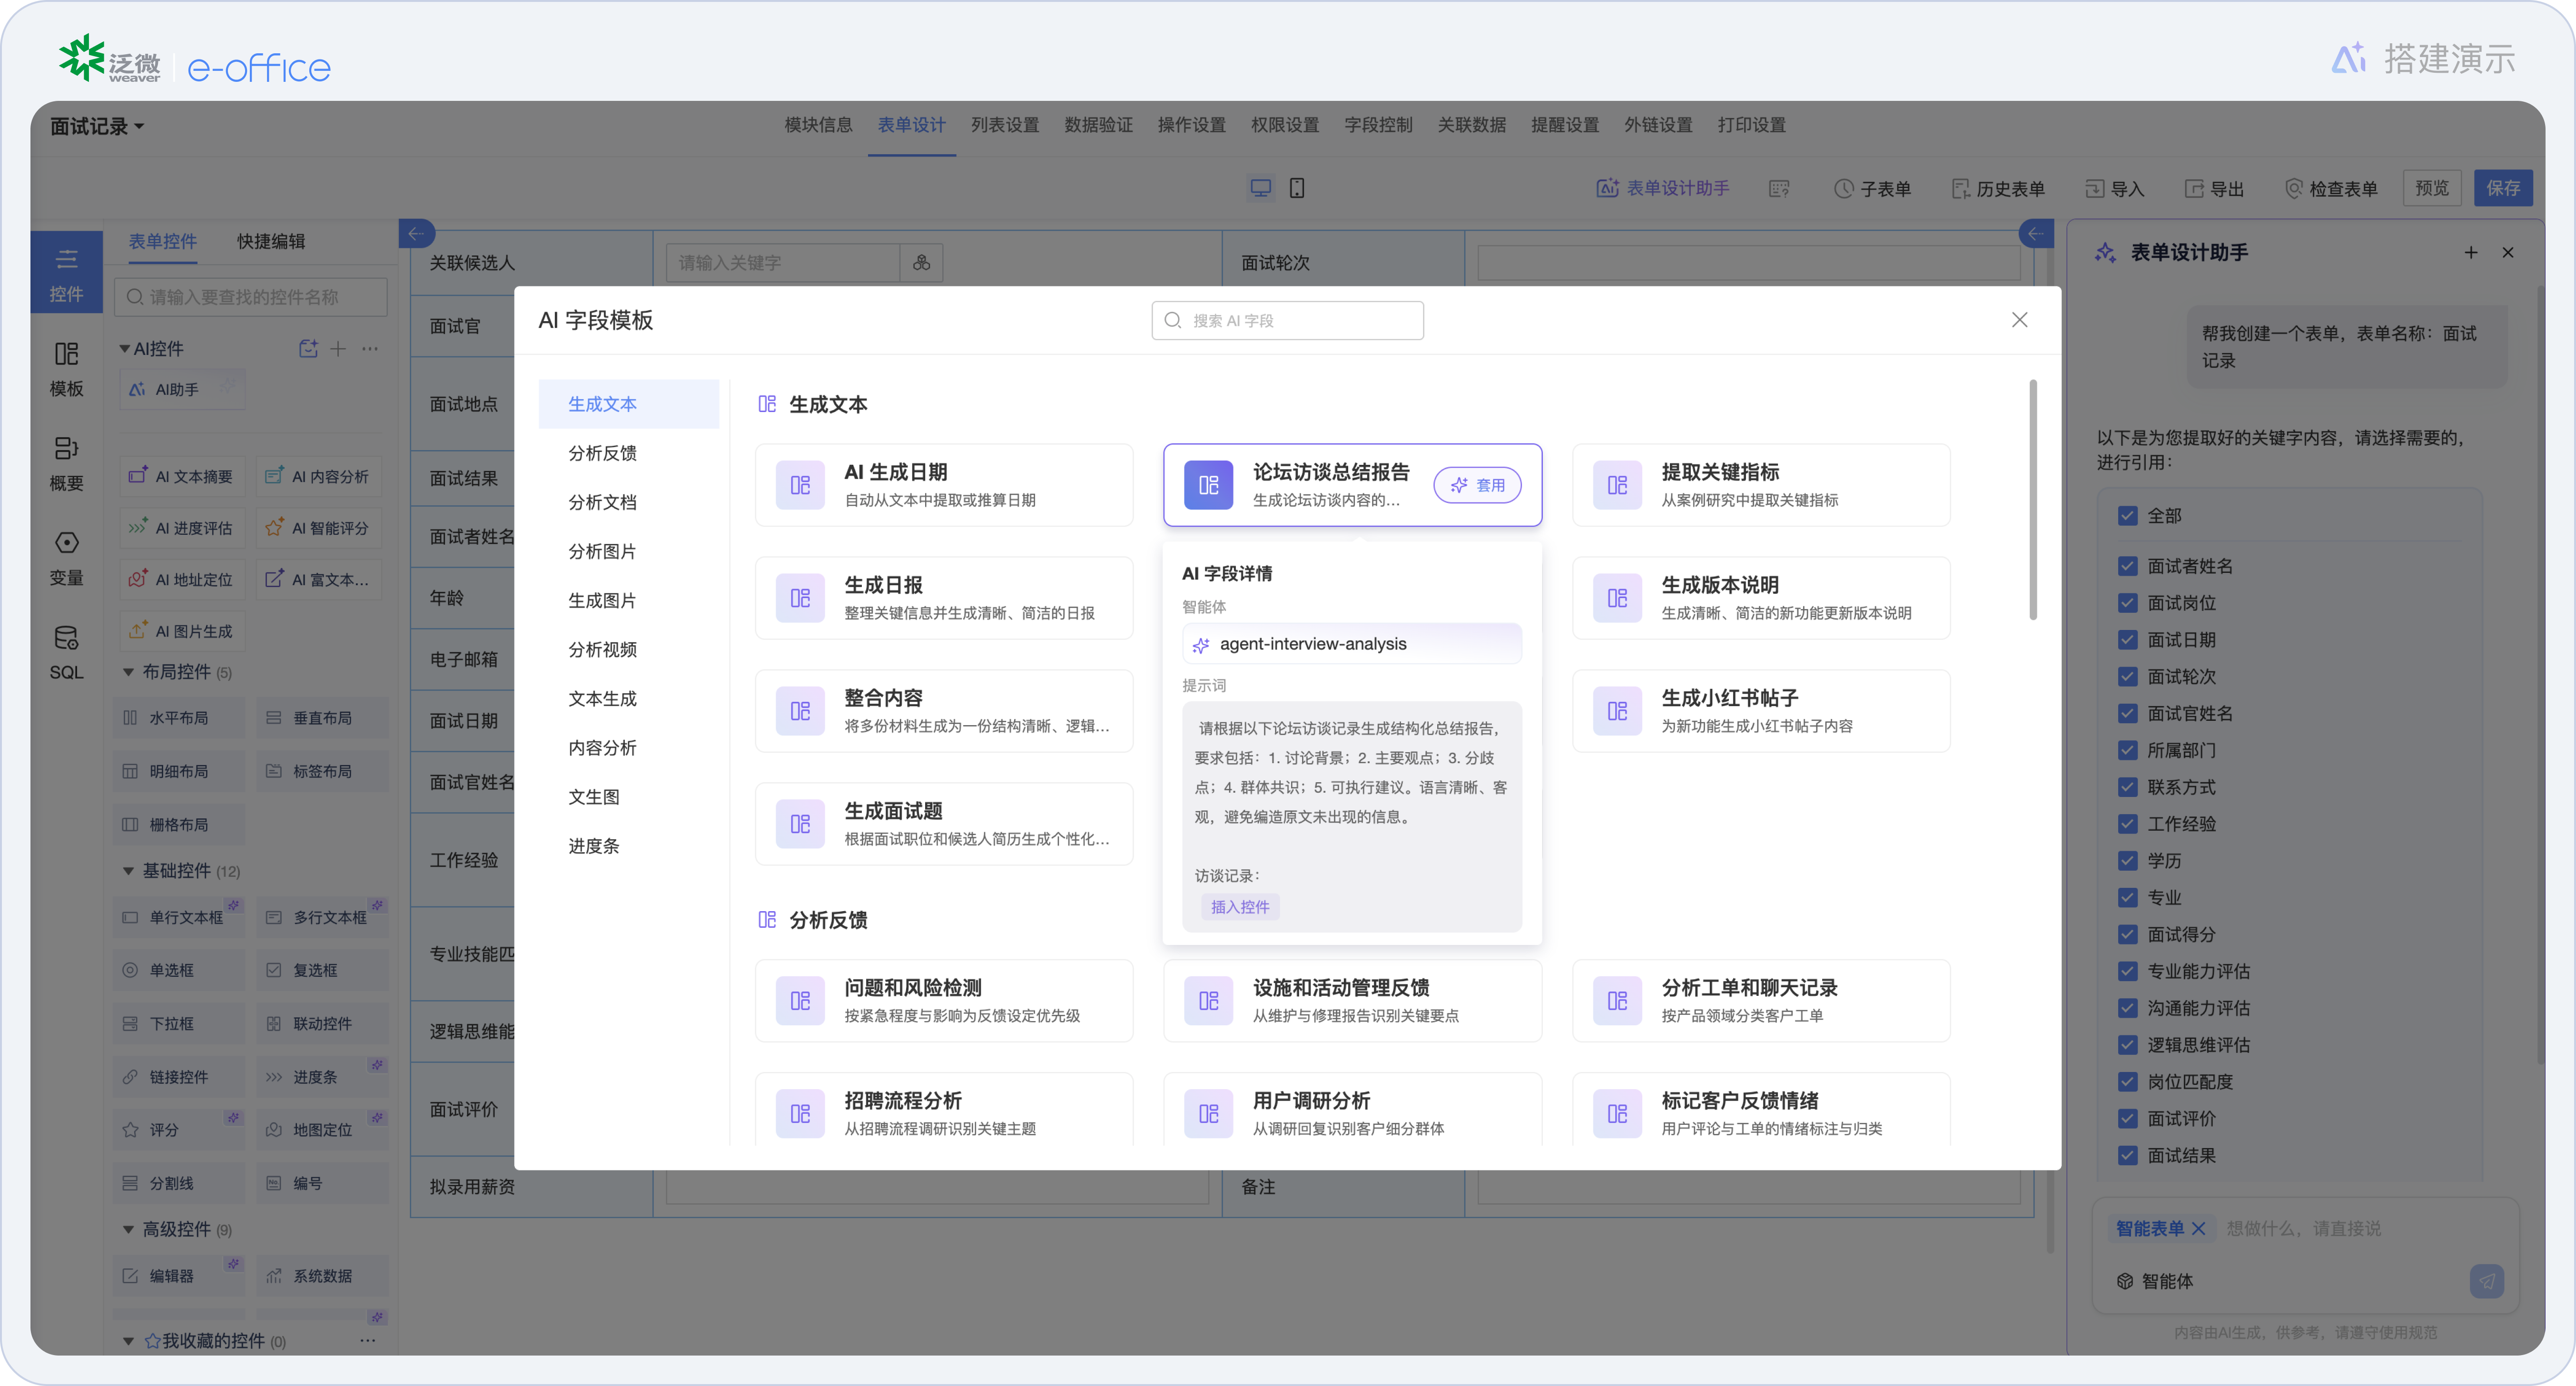Click the 保存 button

pos(2503,188)
